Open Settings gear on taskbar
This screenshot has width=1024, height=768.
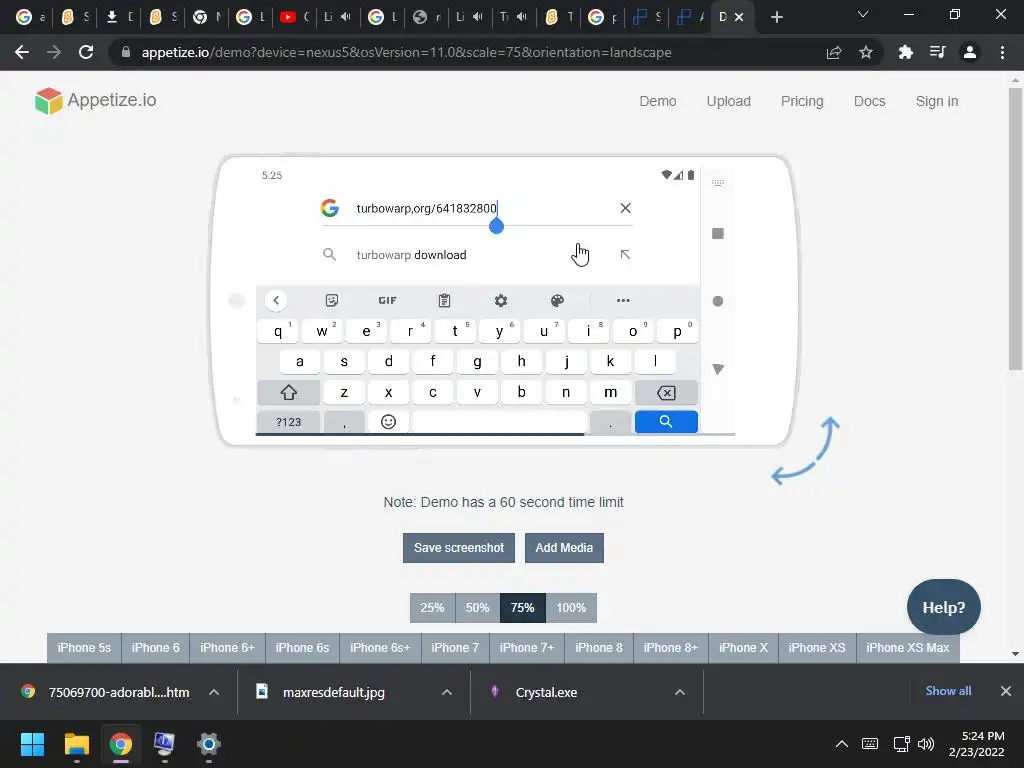pyautogui.click(x=208, y=744)
